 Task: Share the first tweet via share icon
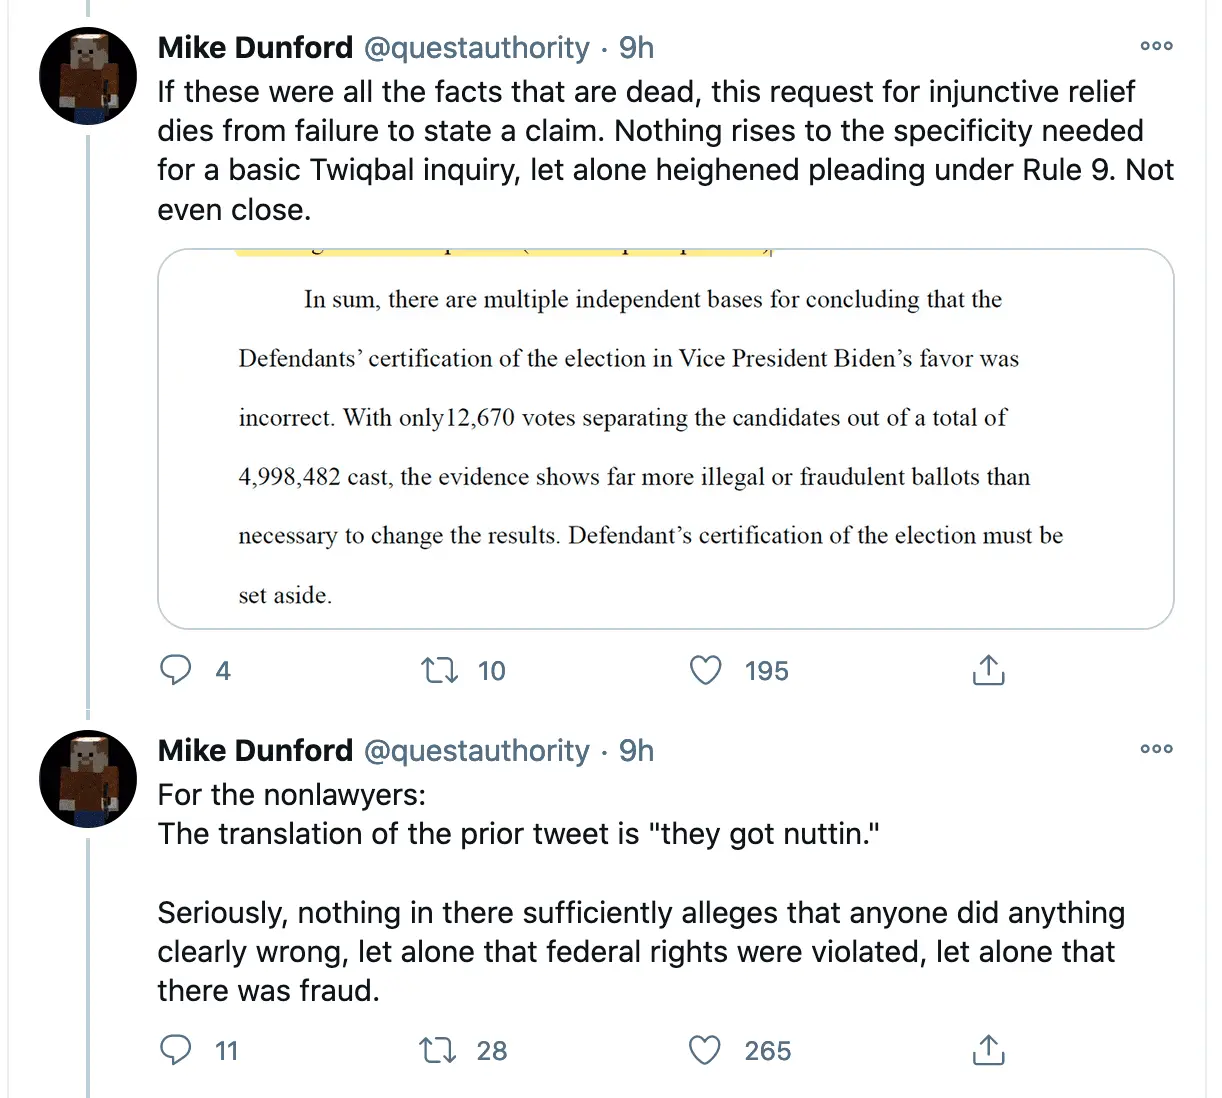pos(988,670)
